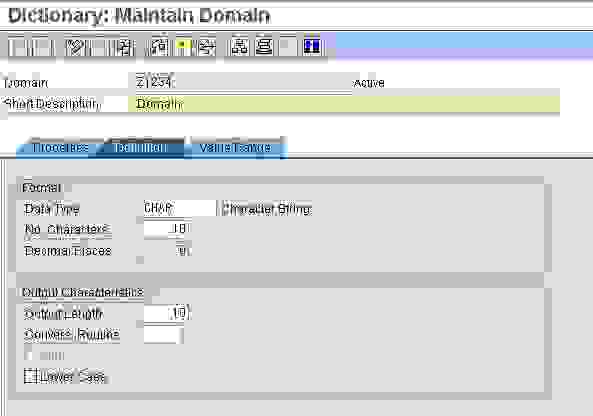Switch to the Properties tab
The height and width of the screenshot is (416, 593).
60,147
